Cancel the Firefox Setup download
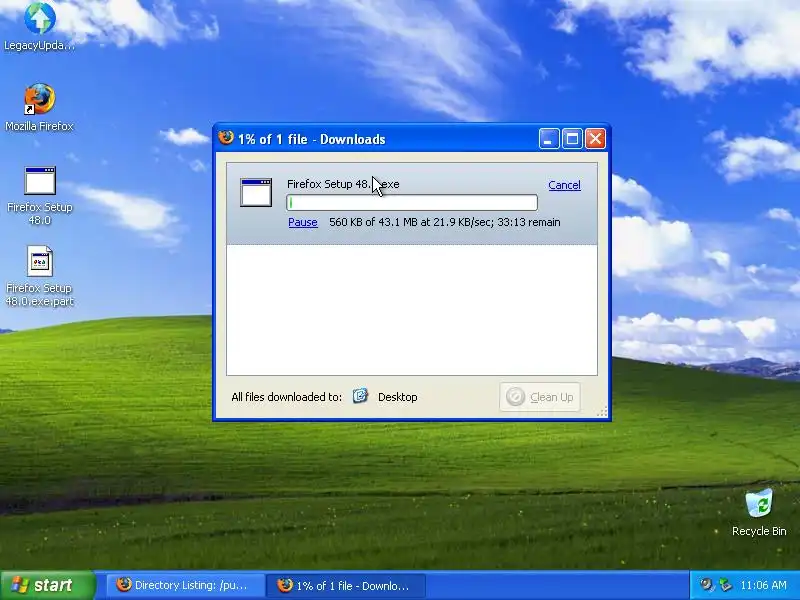800x600 pixels. tap(564, 185)
